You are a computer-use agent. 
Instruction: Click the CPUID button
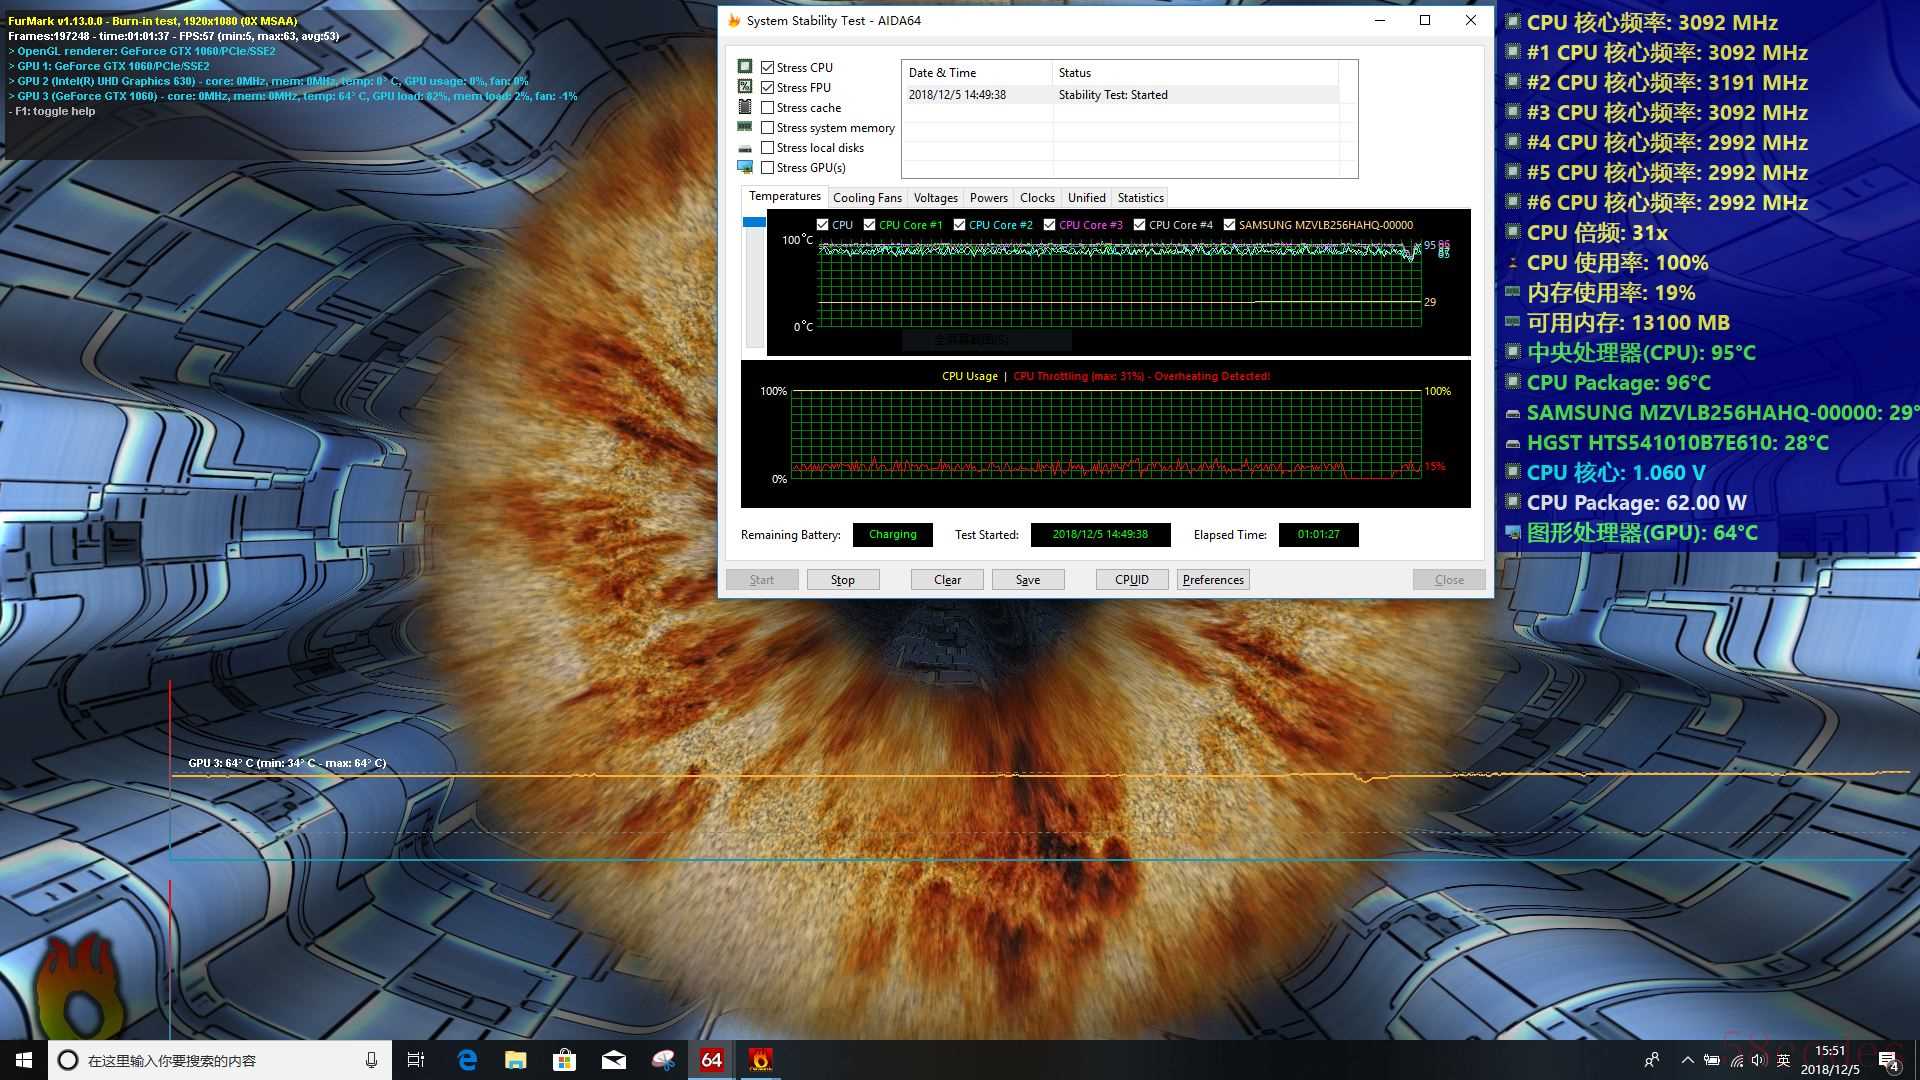click(1132, 580)
